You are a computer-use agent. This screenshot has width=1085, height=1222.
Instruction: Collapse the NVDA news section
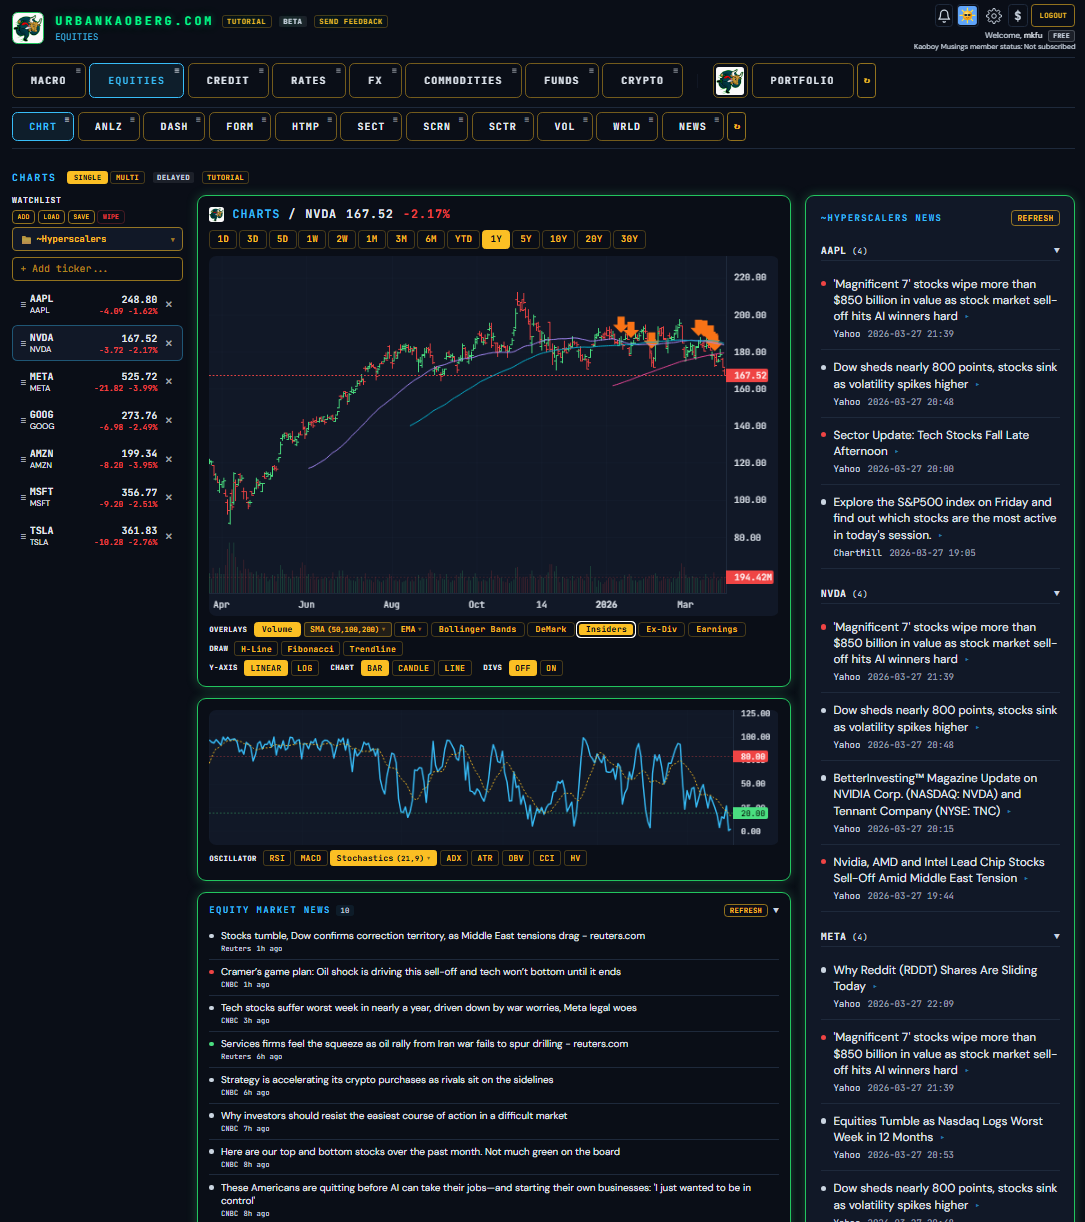(x=1057, y=594)
